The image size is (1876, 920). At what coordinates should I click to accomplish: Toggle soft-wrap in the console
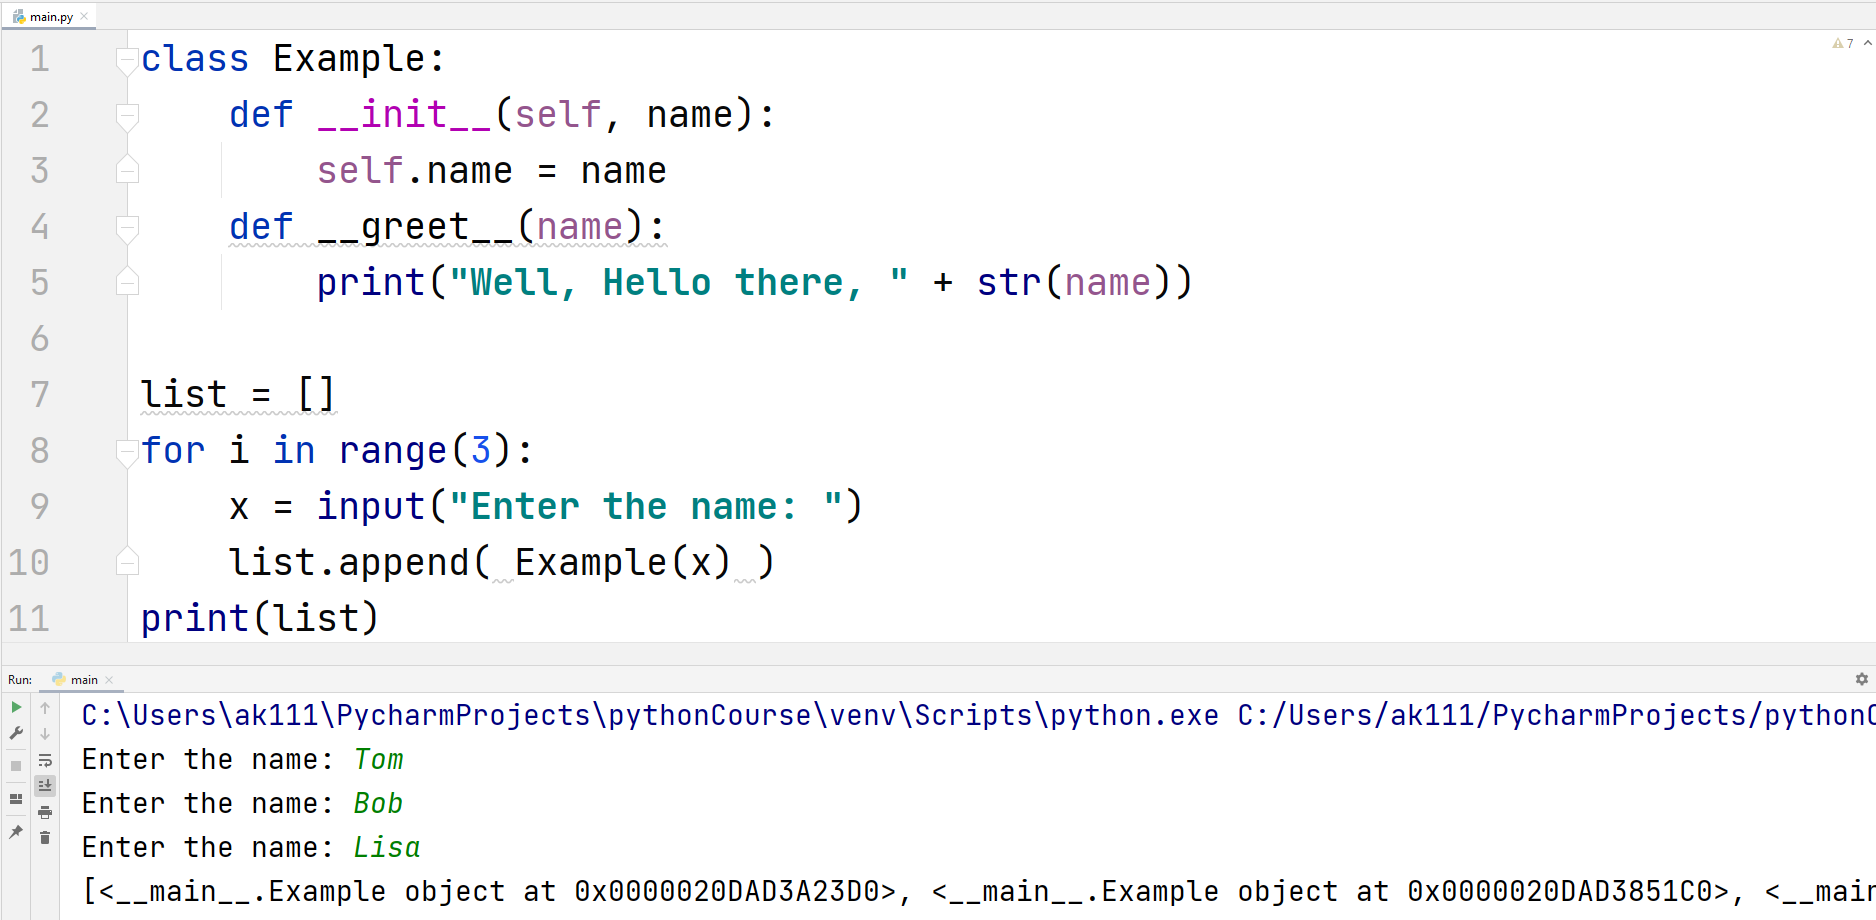pyautogui.click(x=45, y=760)
